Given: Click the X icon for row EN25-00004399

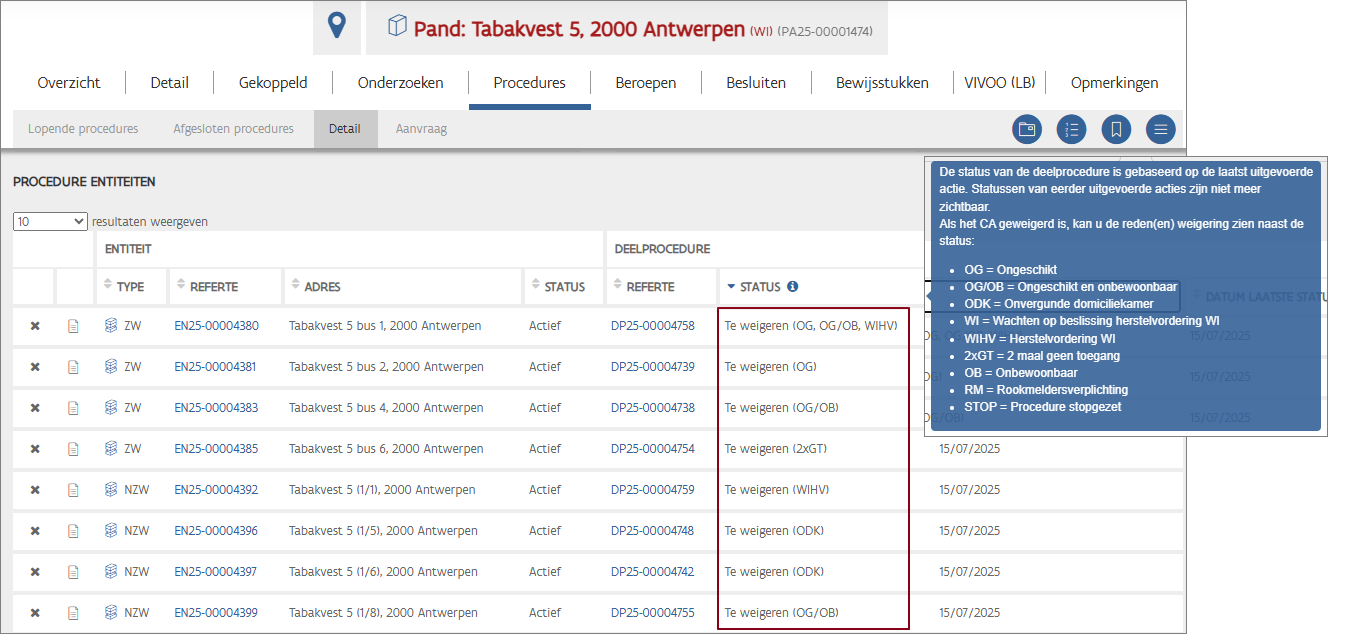Looking at the screenshot, I should pos(35,613).
